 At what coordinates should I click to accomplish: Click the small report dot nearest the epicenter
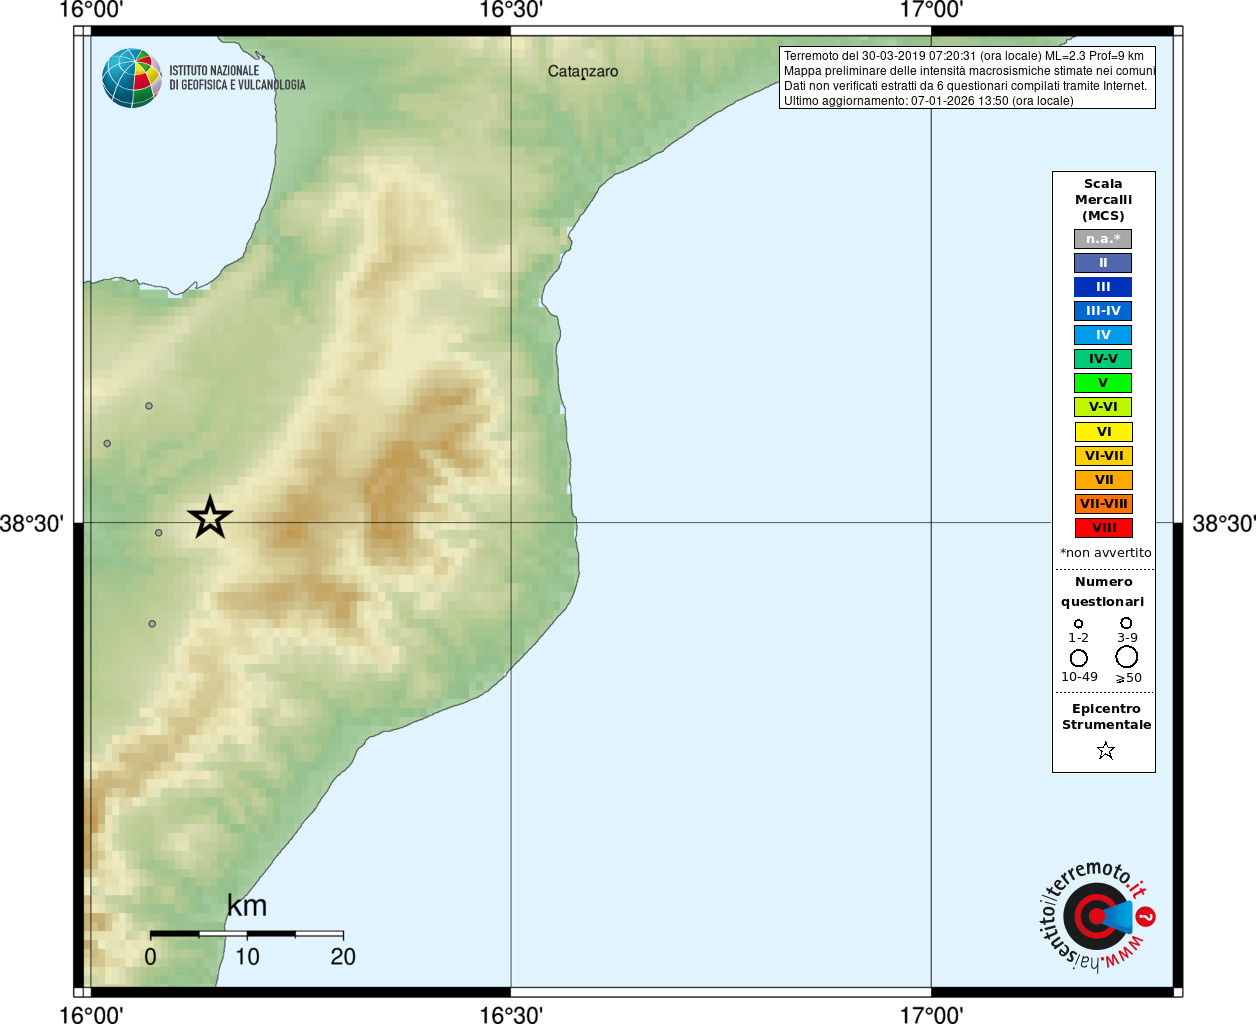click(x=158, y=533)
